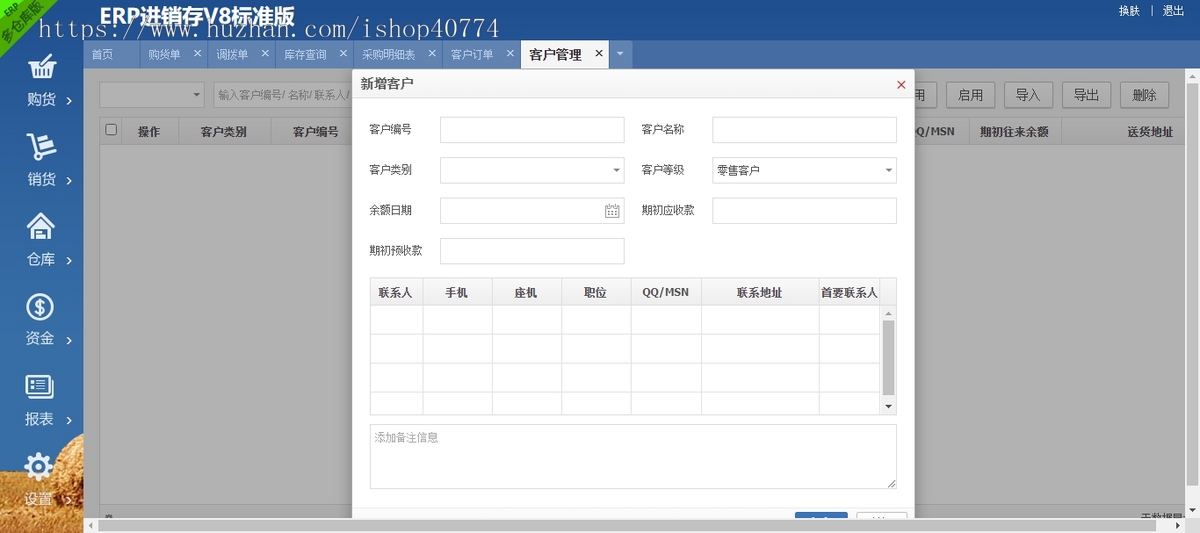Focus the 客户名称 input field
This screenshot has width=1200, height=533.
[804, 130]
